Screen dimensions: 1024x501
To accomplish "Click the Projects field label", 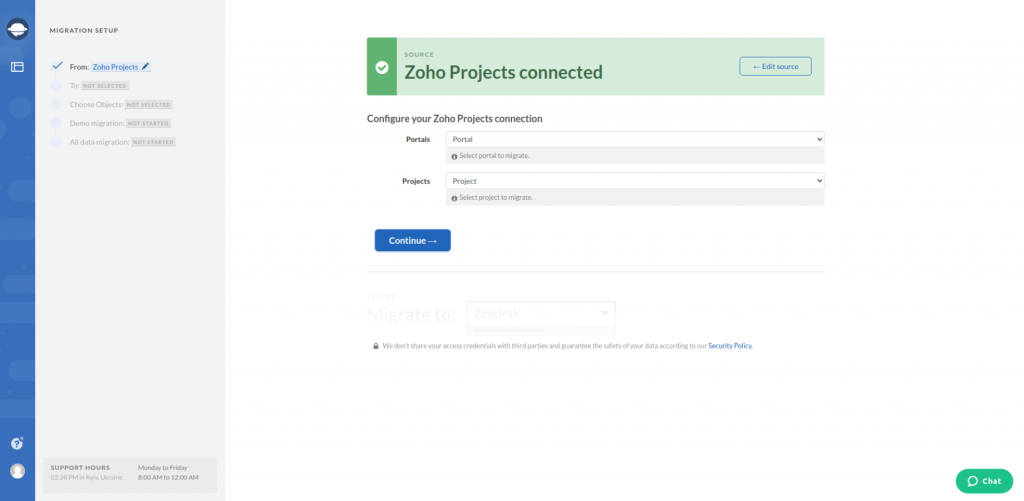I will [416, 181].
